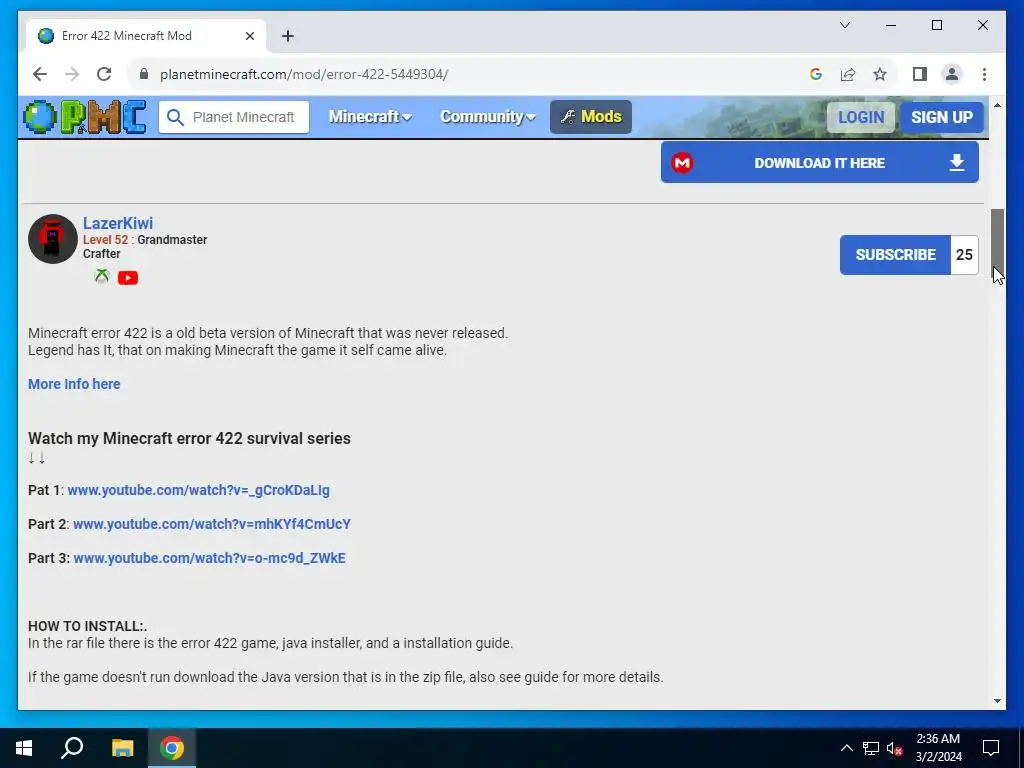This screenshot has height=768, width=1024.
Task: Open the Pat 1 YouTube link
Action: [199, 490]
